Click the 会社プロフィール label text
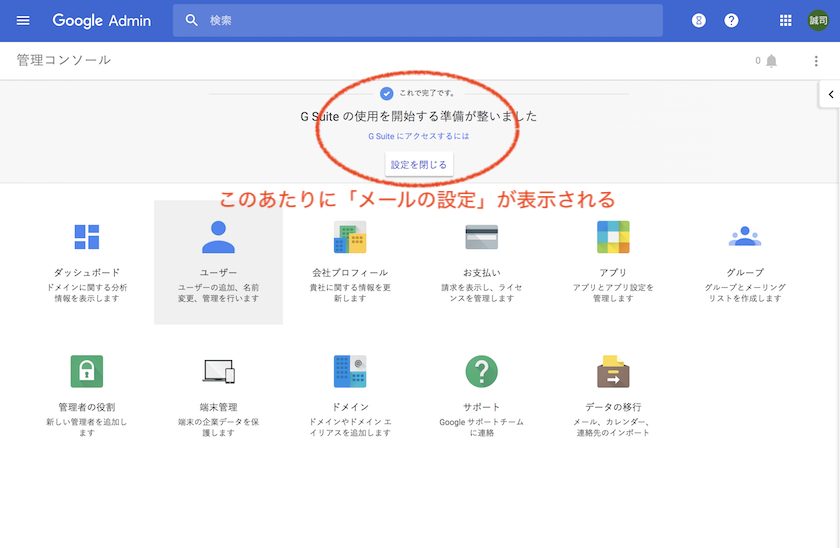Viewport: 840px width, 548px height. (x=350, y=272)
